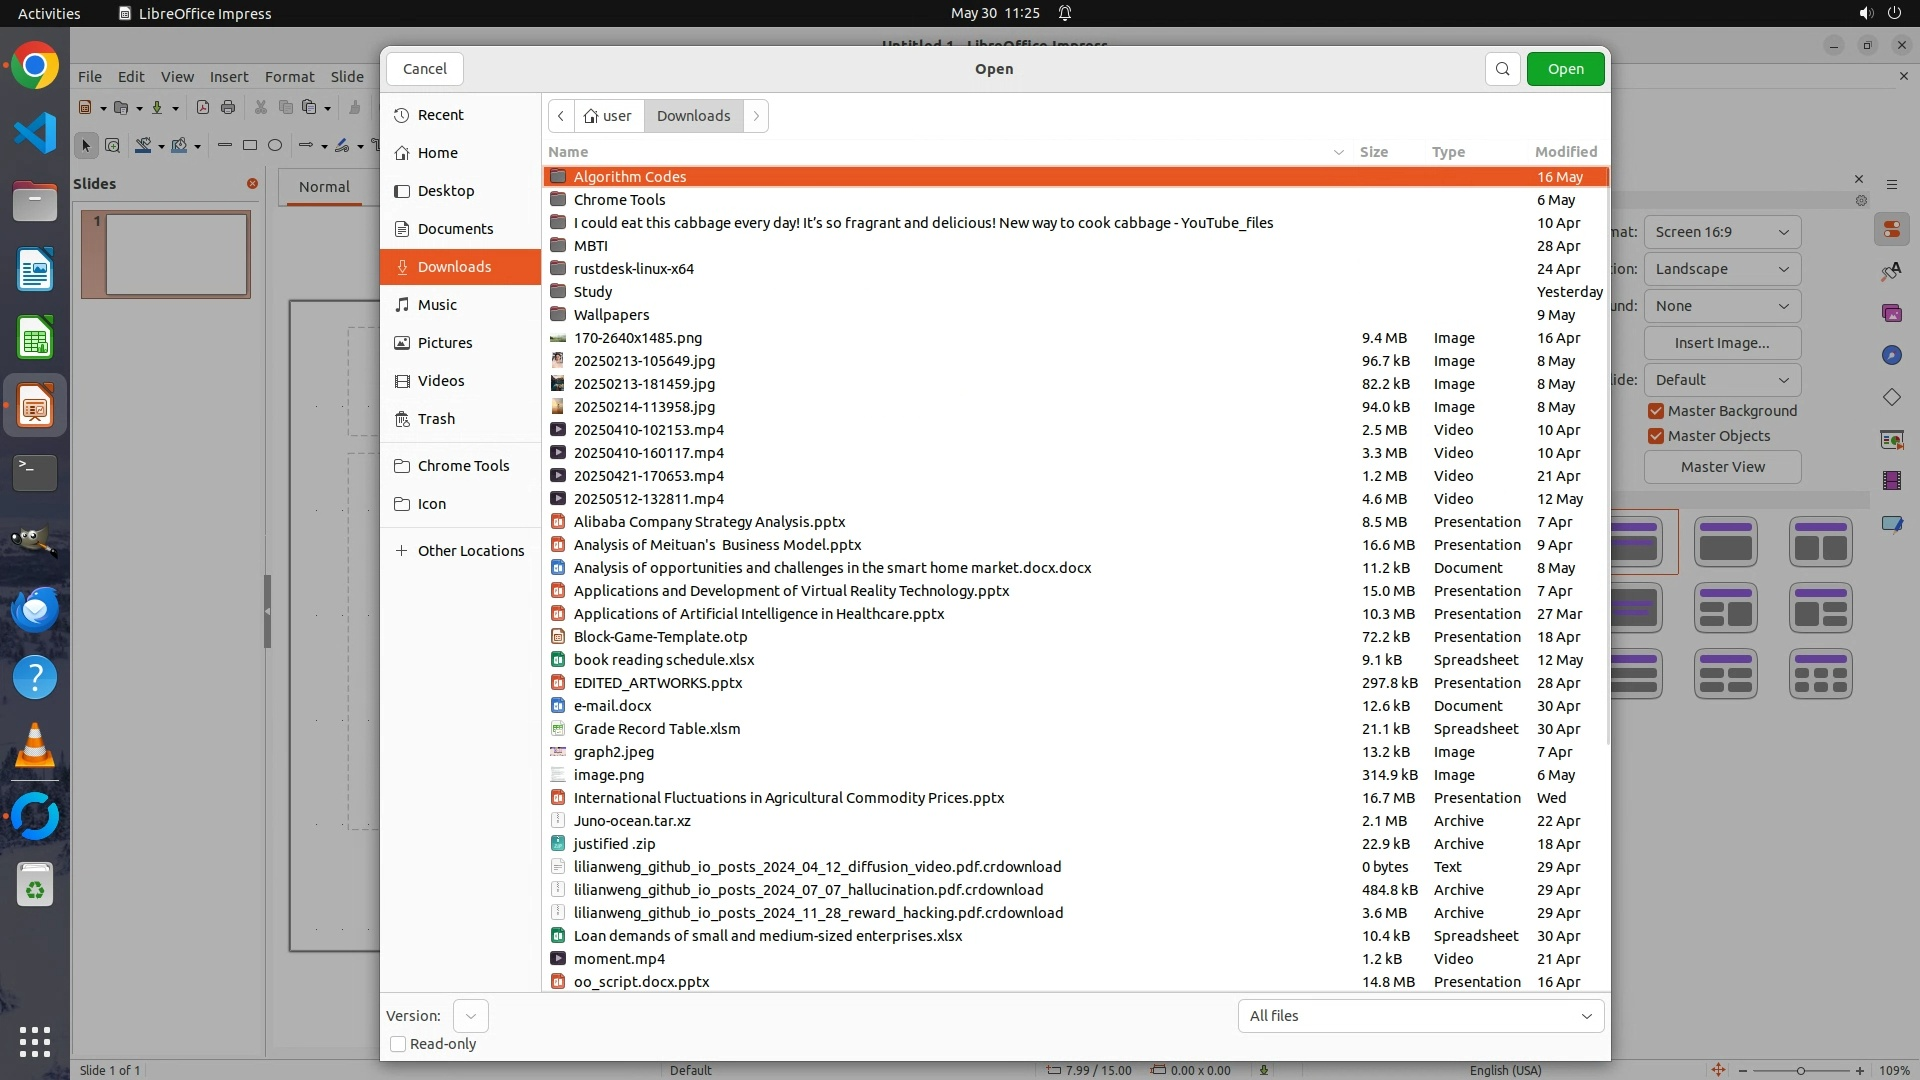Open the Music folder shortcut
The image size is (1920, 1080).
(437, 305)
